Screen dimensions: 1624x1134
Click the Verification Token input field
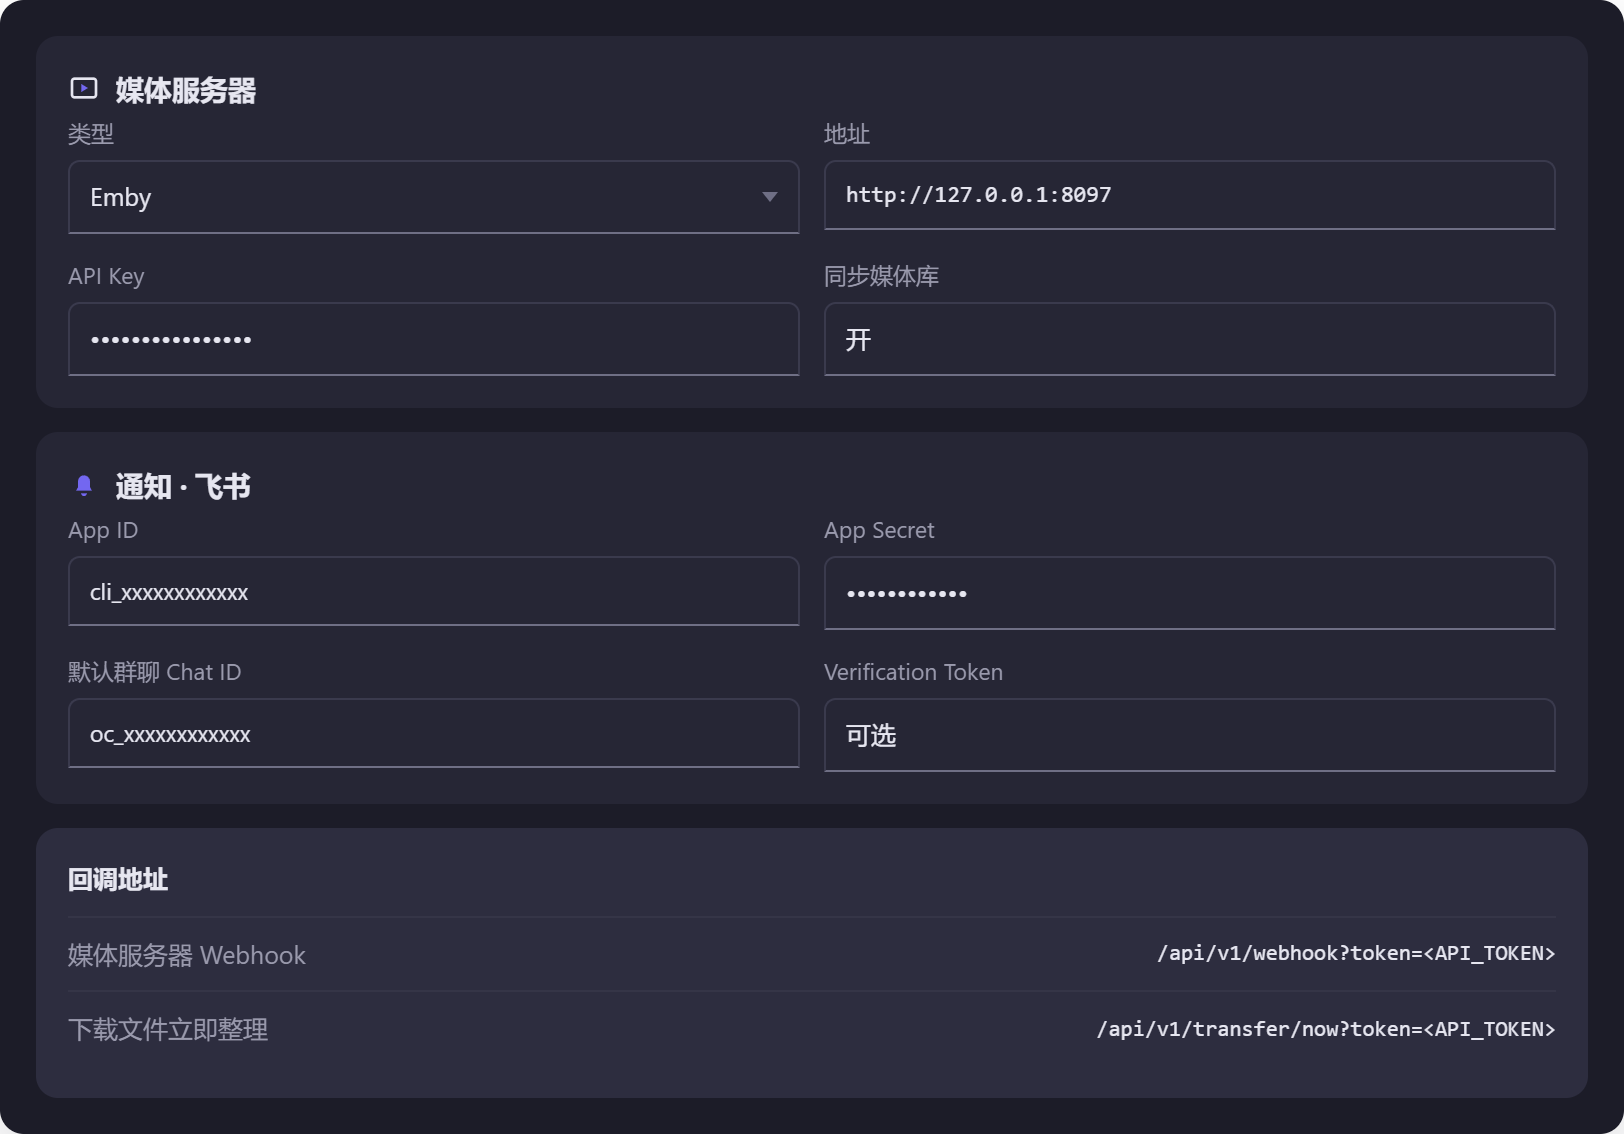1189,735
